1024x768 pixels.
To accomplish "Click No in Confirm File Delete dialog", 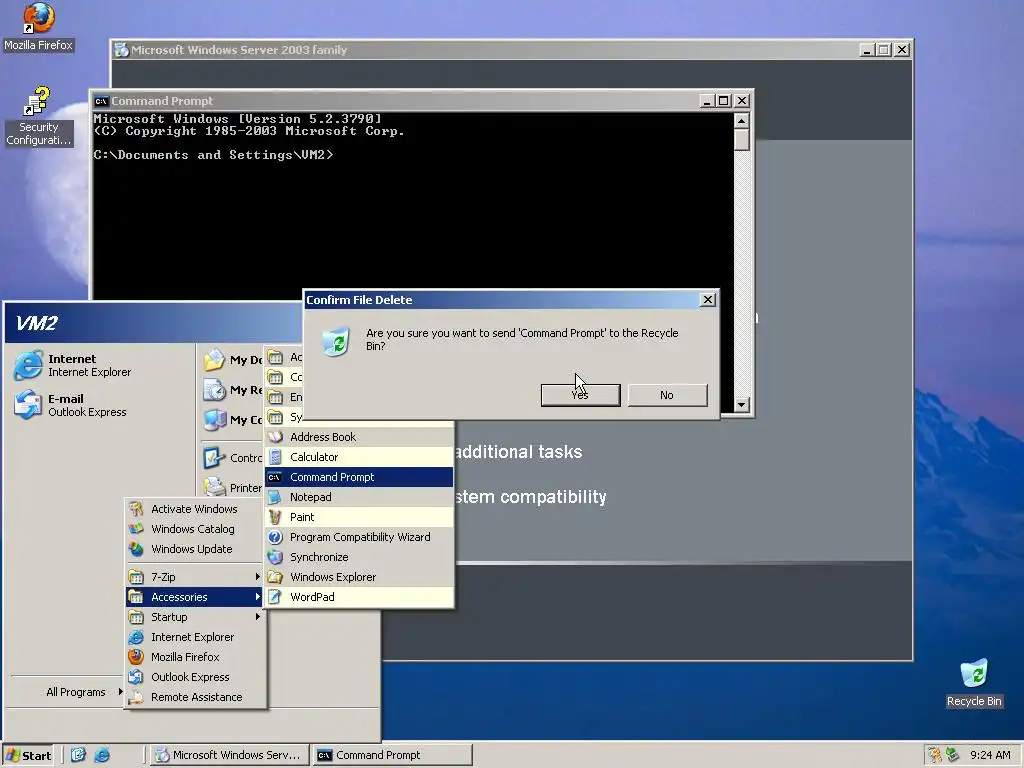I will (667, 395).
